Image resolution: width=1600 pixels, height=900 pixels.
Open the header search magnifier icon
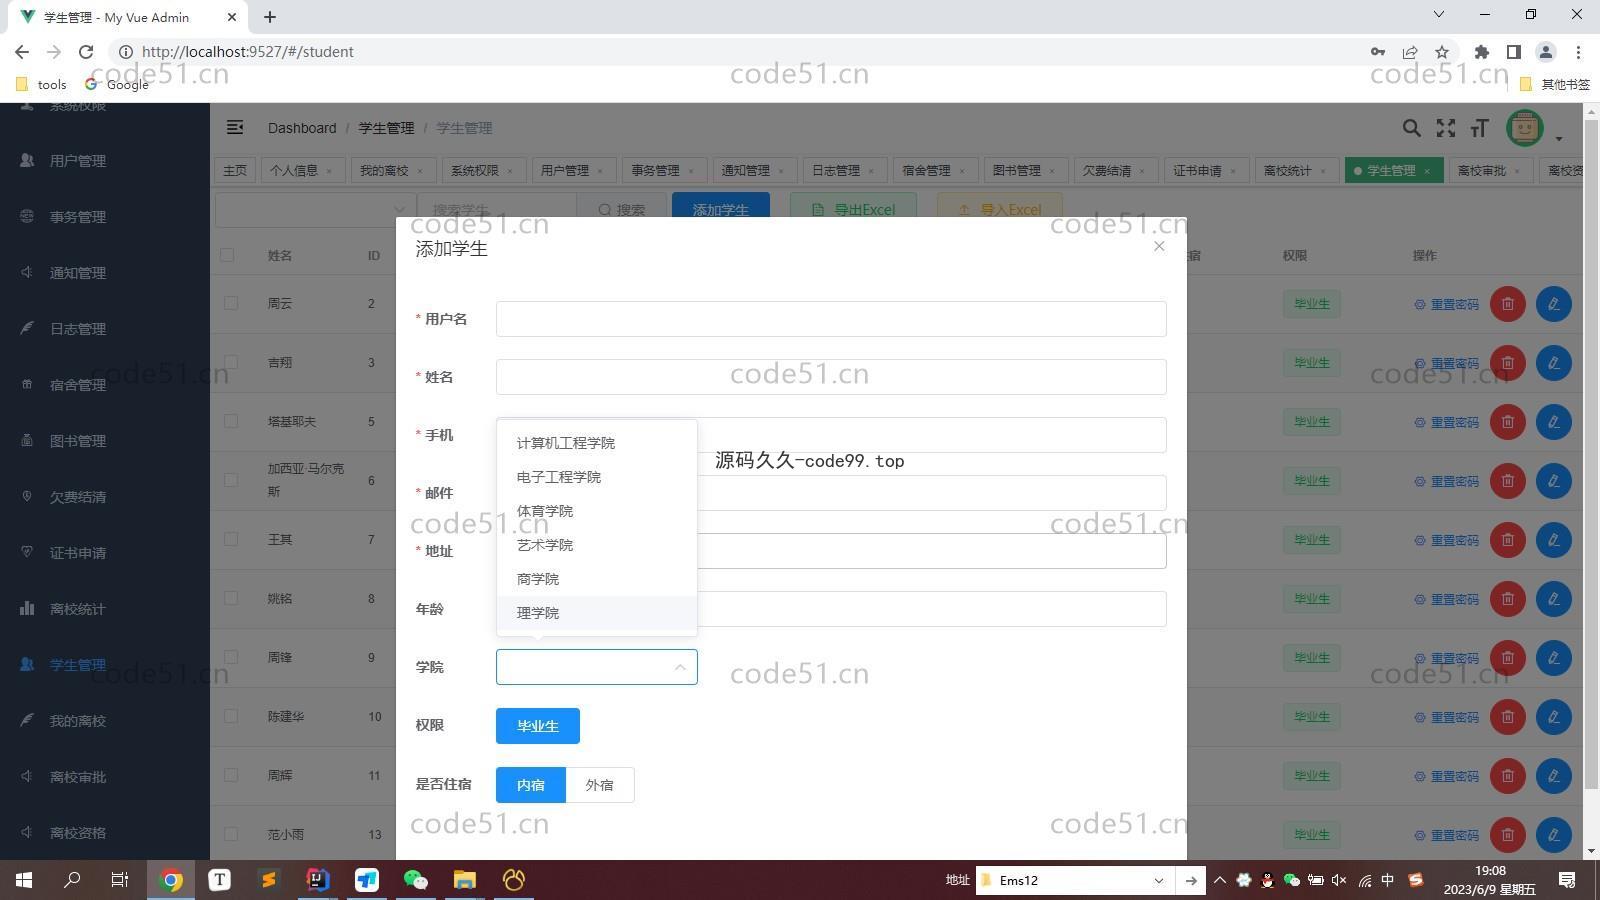[1411, 128]
